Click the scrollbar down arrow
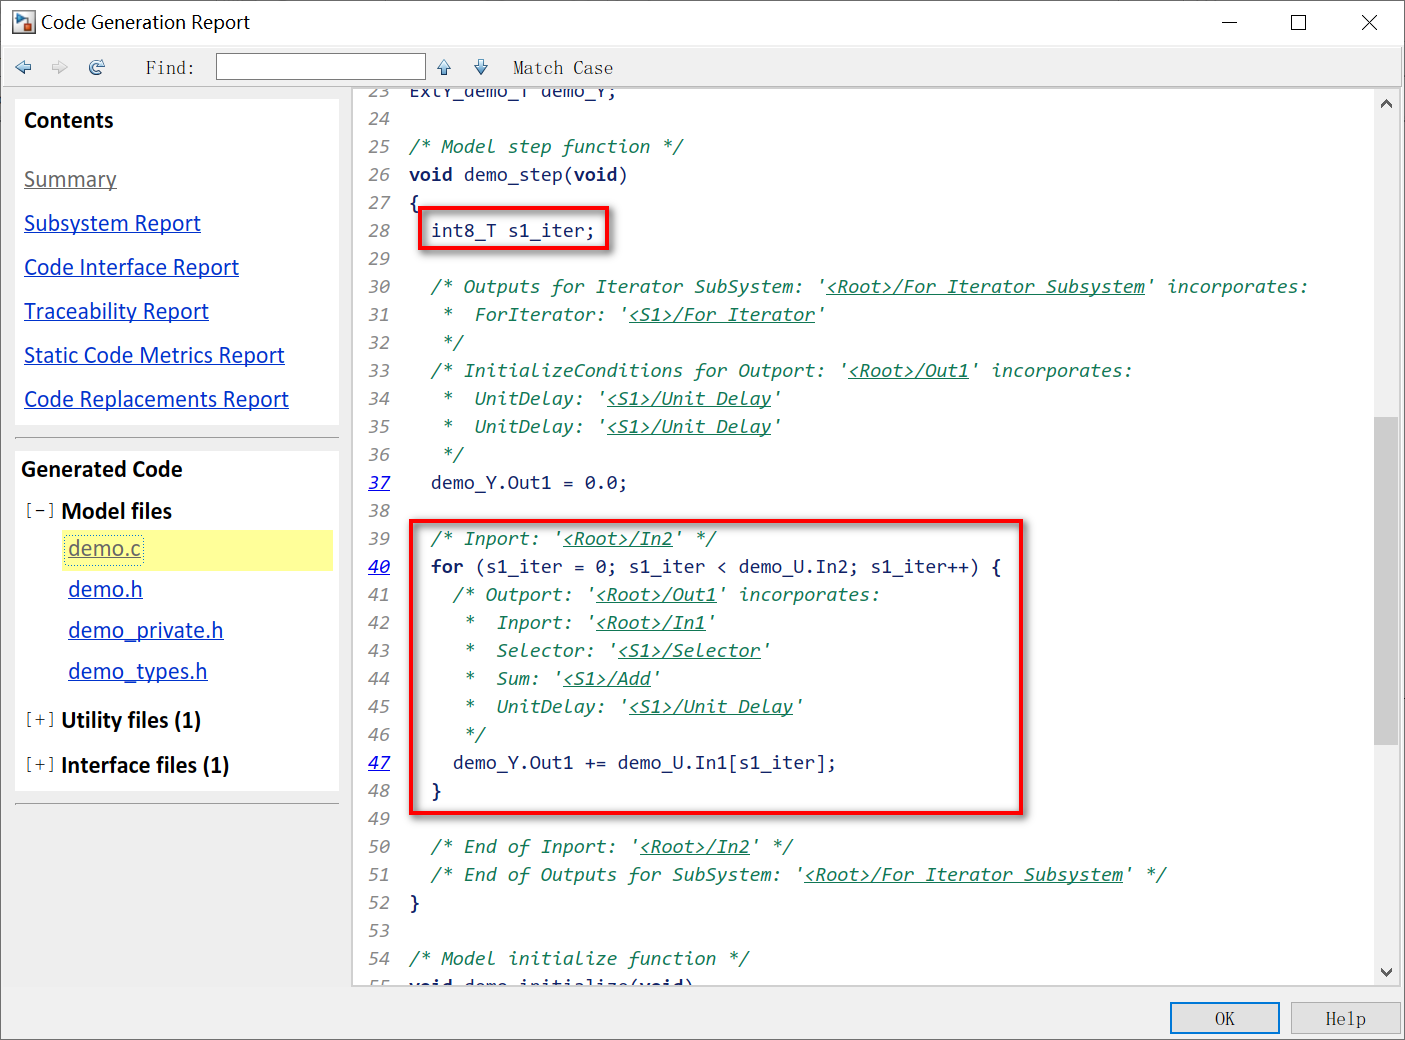Viewport: 1405px width, 1040px height. click(1386, 971)
